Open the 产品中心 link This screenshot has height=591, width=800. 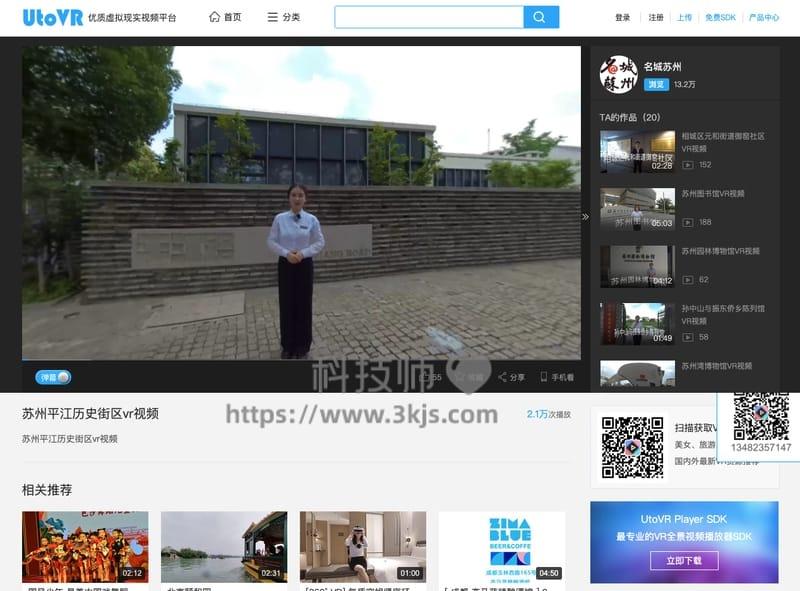[x=764, y=17]
